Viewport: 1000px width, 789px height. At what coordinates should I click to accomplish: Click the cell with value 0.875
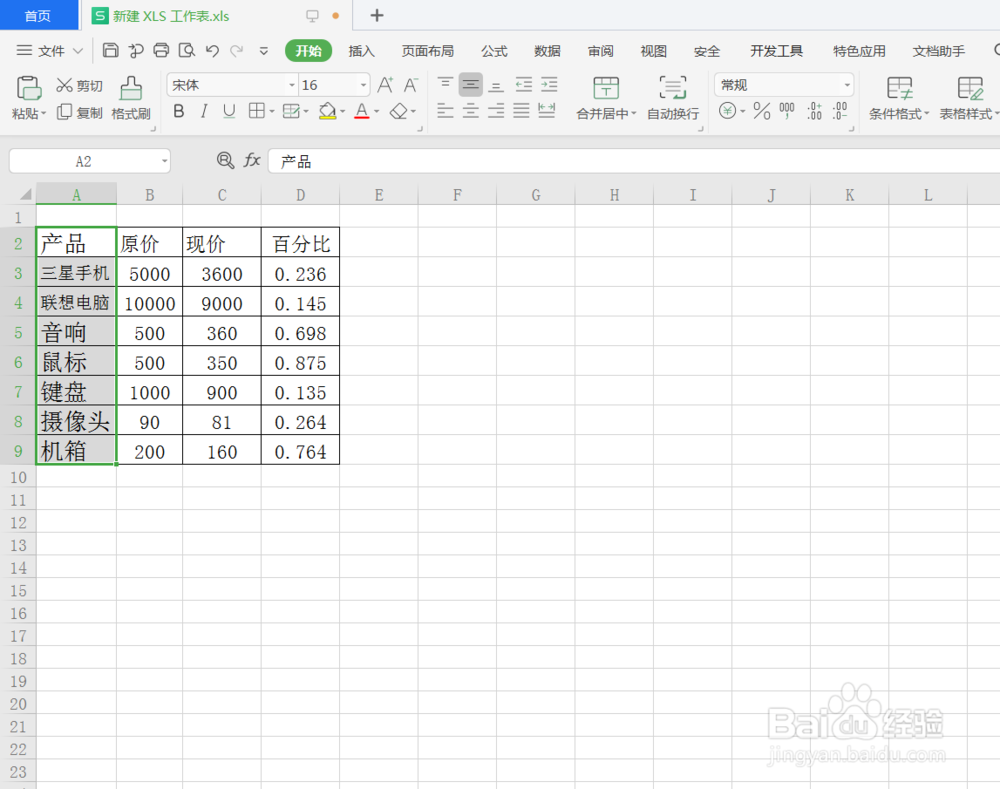(x=300, y=362)
